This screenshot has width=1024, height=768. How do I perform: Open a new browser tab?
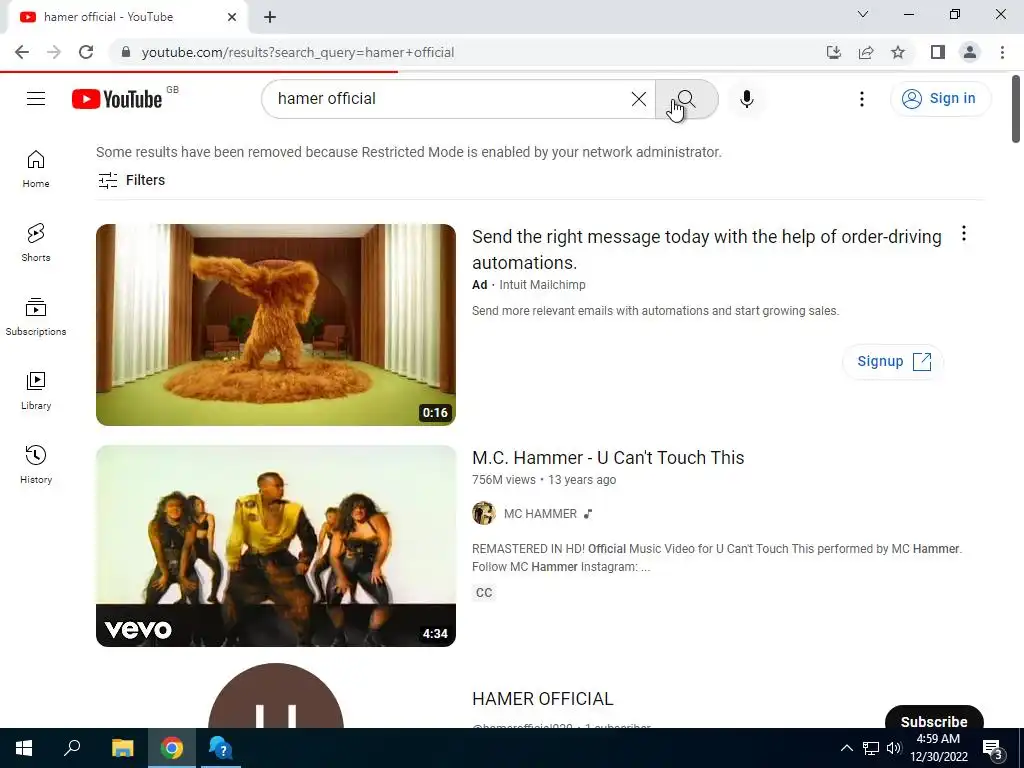270,17
